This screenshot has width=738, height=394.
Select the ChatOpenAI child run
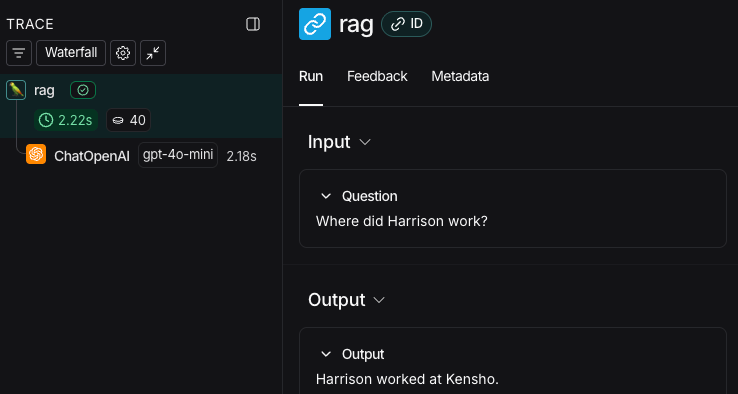[141, 155]
